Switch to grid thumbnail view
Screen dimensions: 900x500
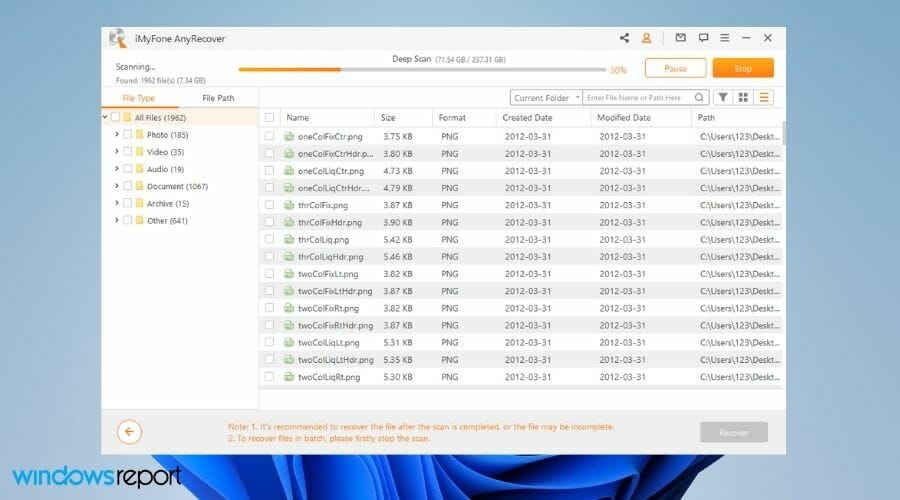(743, 98)
